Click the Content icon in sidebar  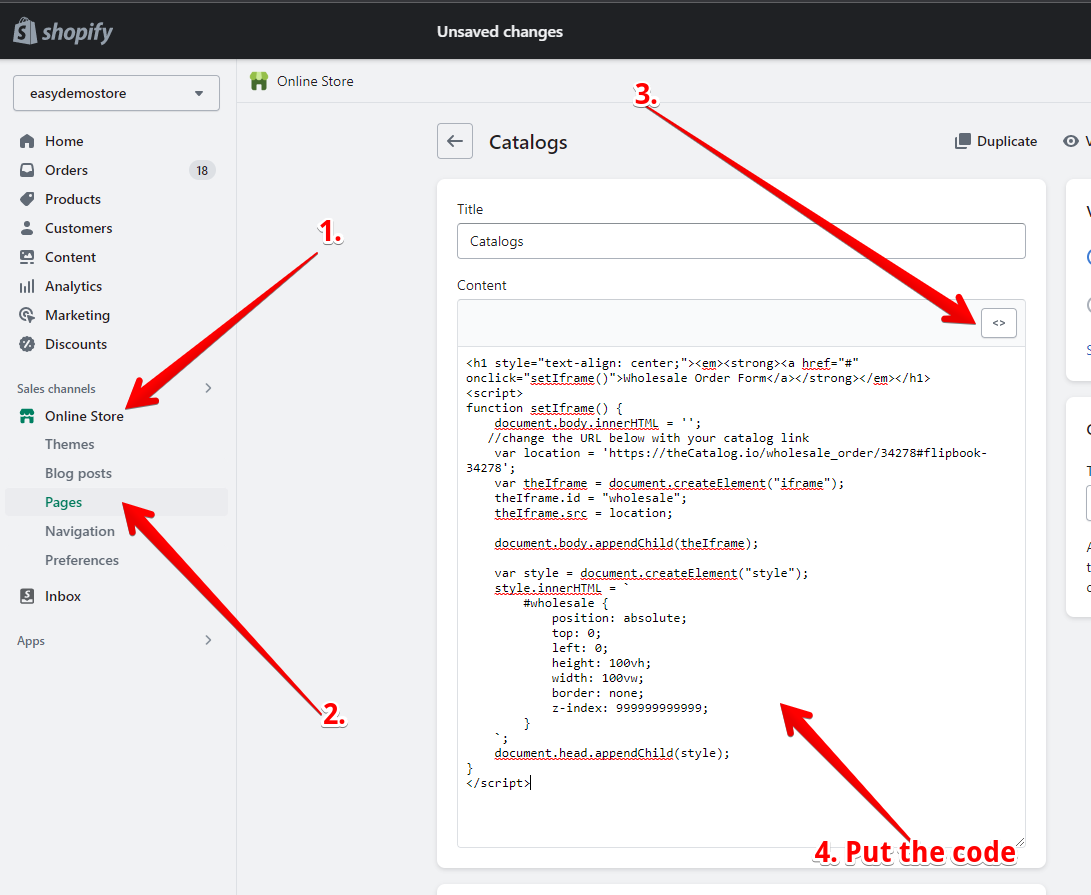tap(27, 258)
